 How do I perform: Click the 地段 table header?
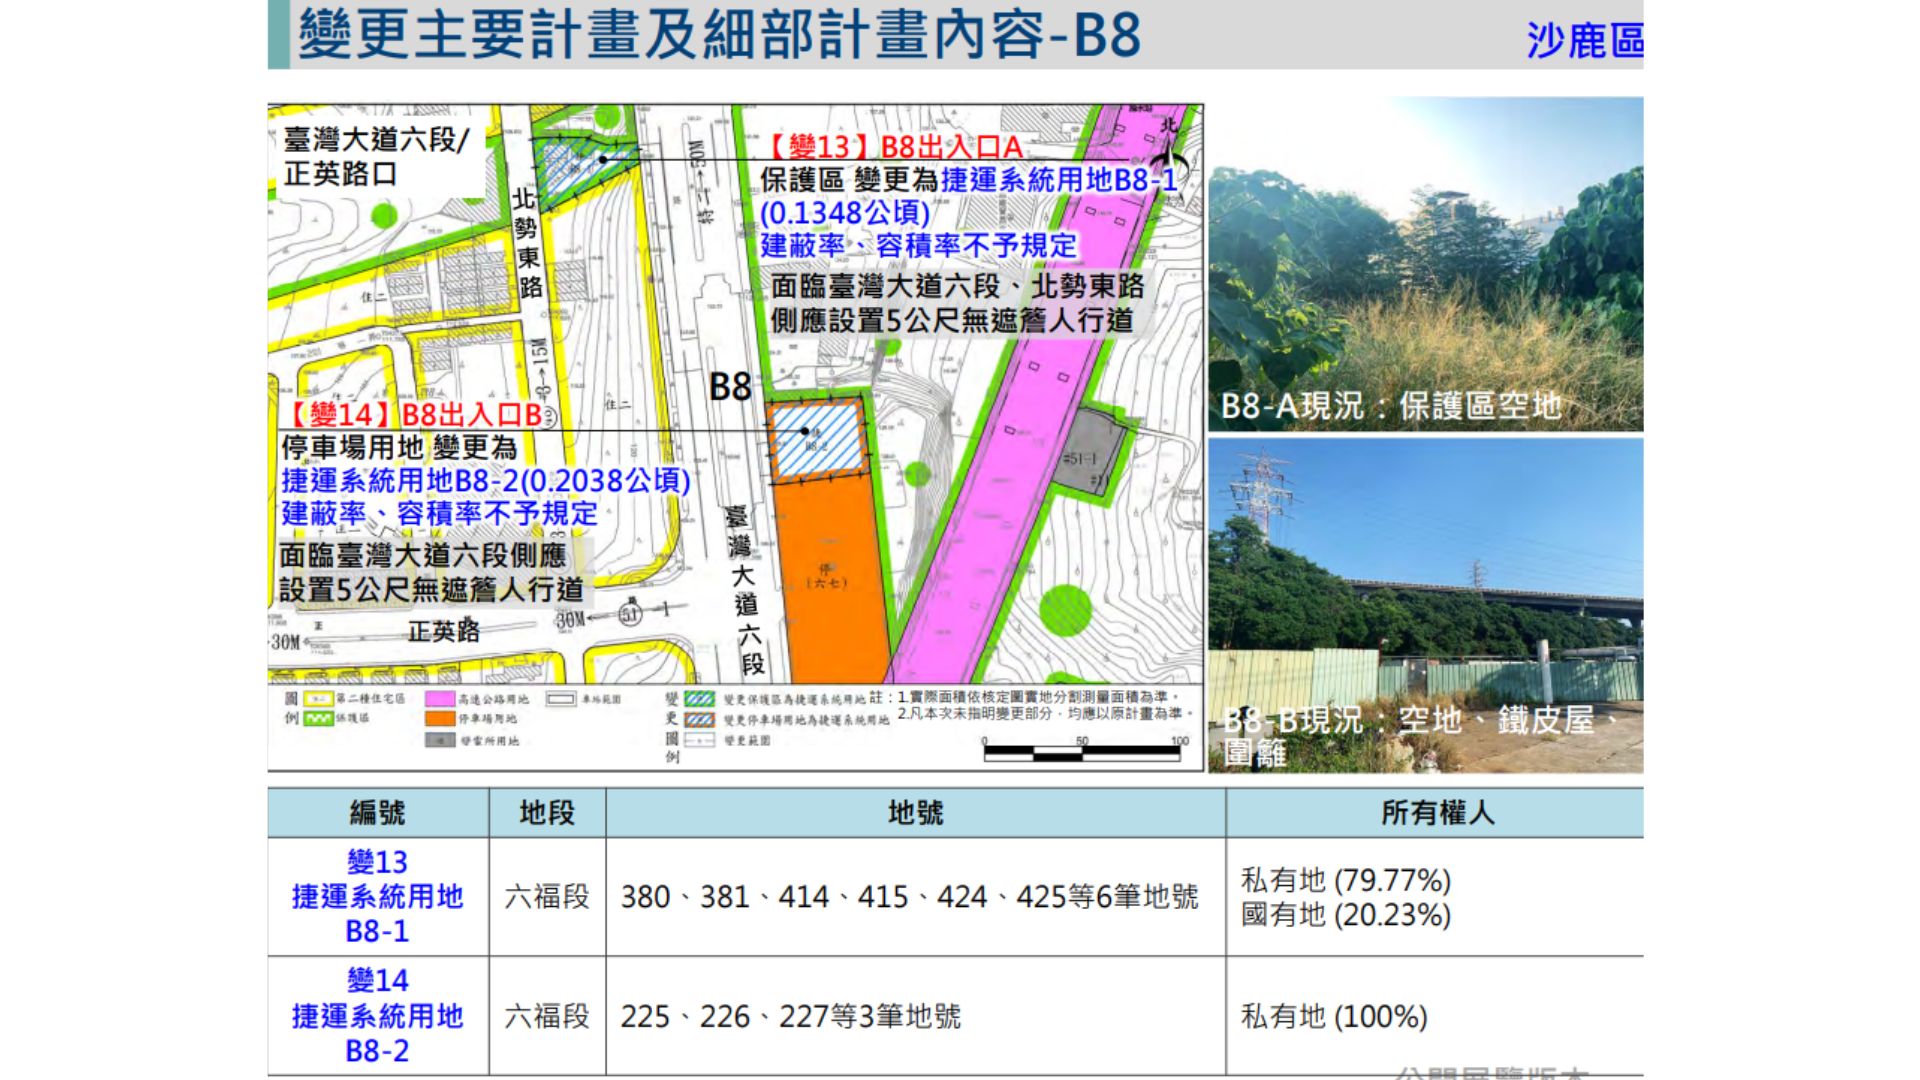pos(547,813)
